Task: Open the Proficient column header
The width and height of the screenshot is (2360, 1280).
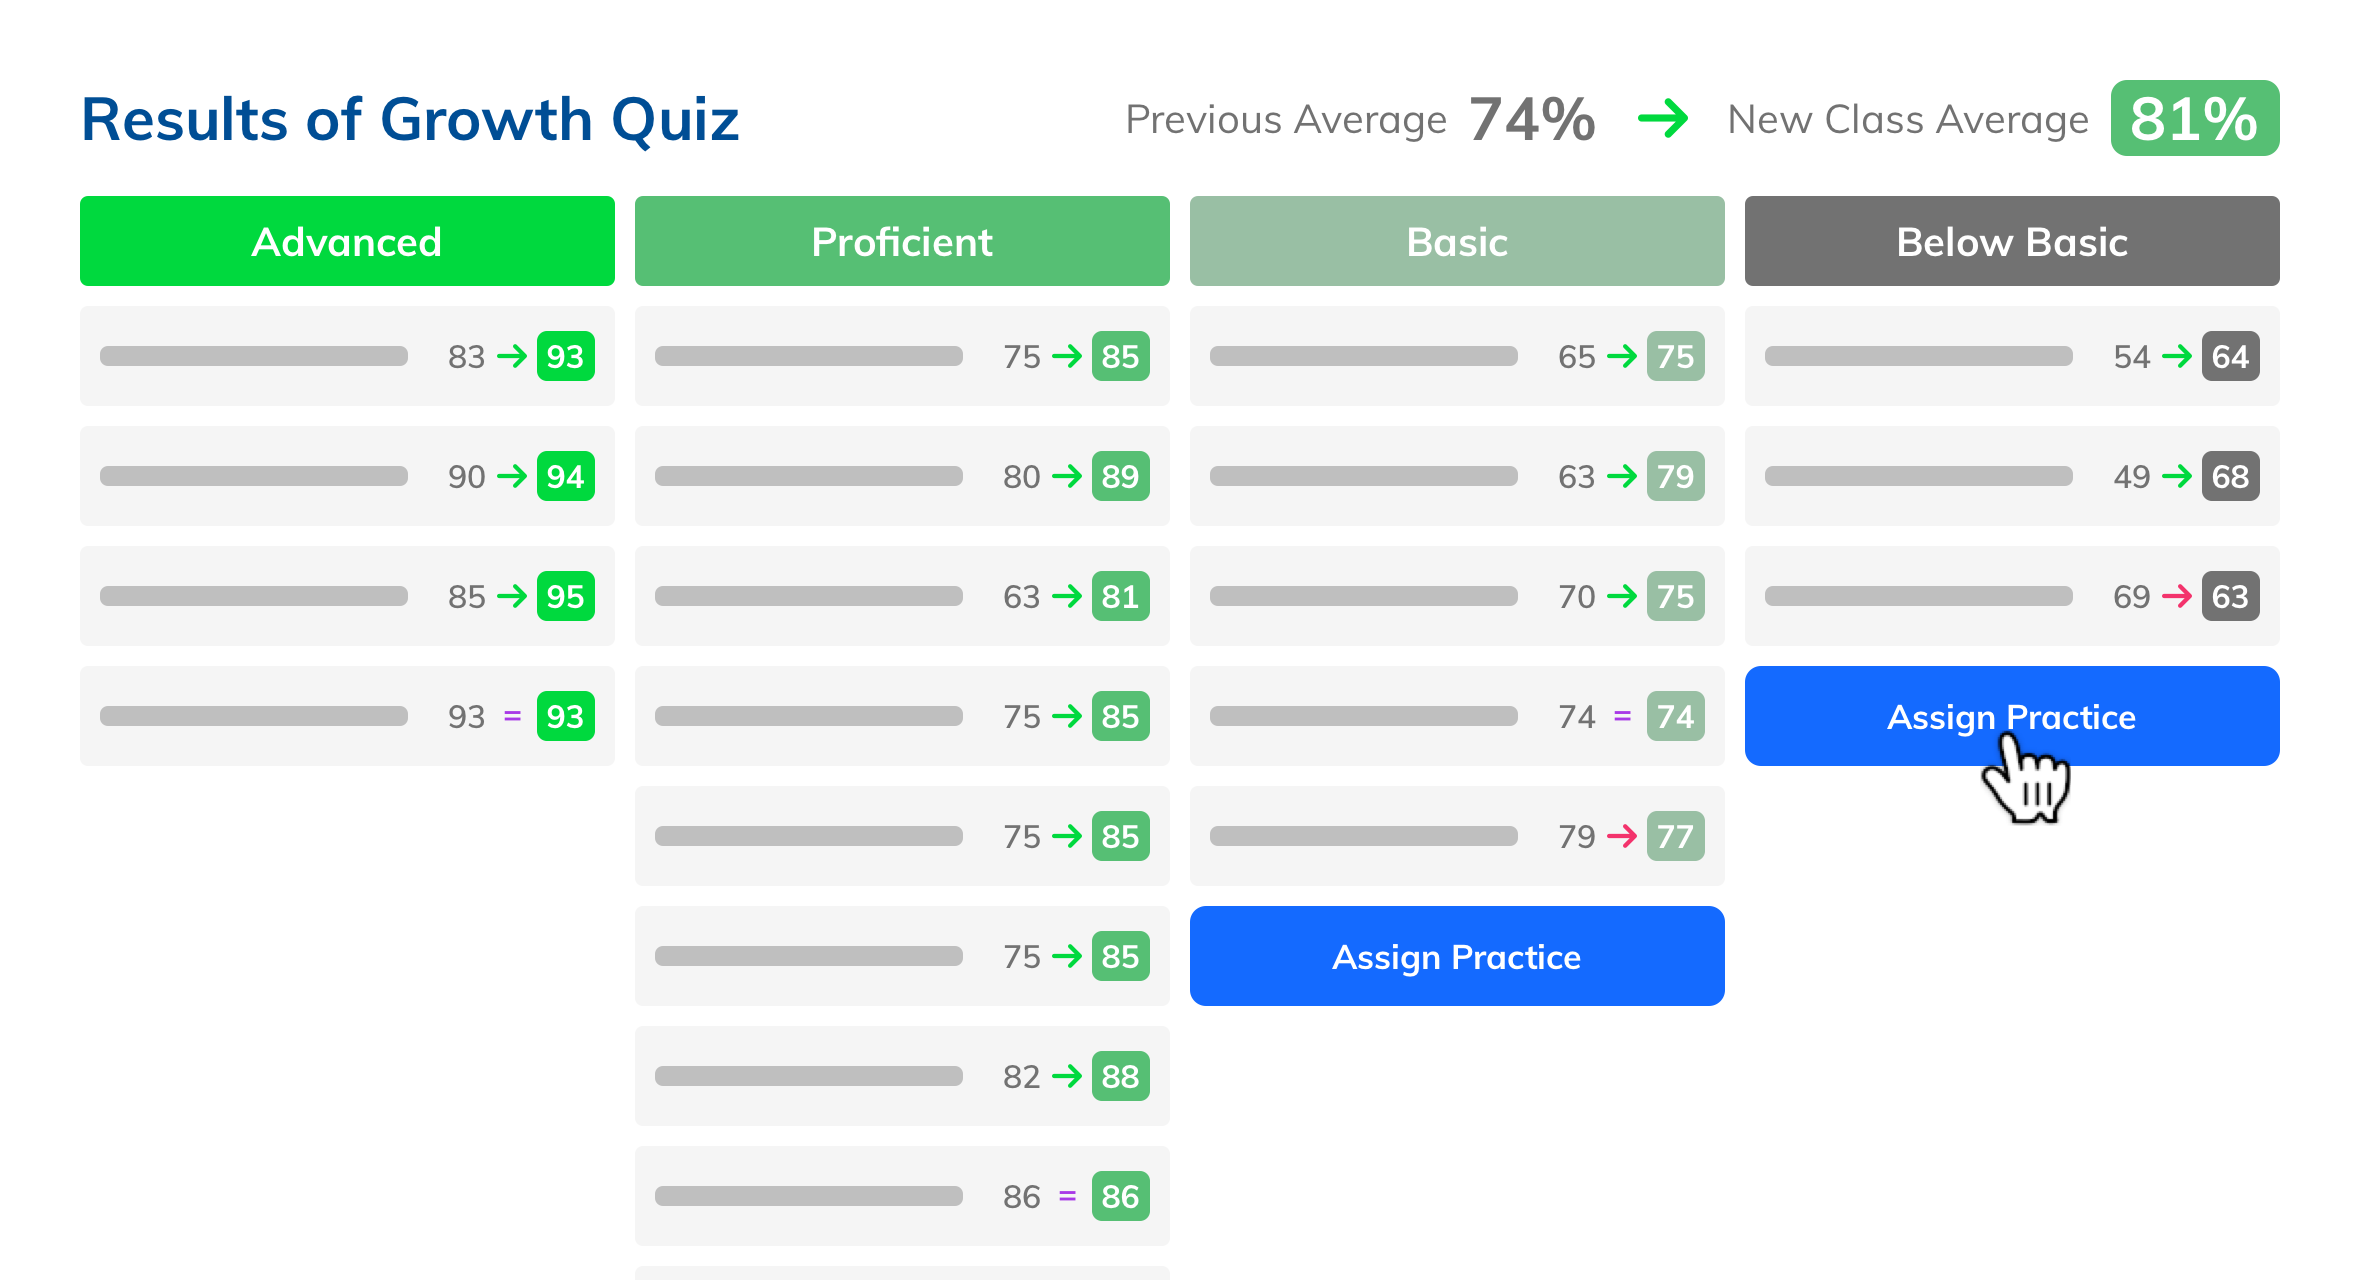Action: [901, 241]
